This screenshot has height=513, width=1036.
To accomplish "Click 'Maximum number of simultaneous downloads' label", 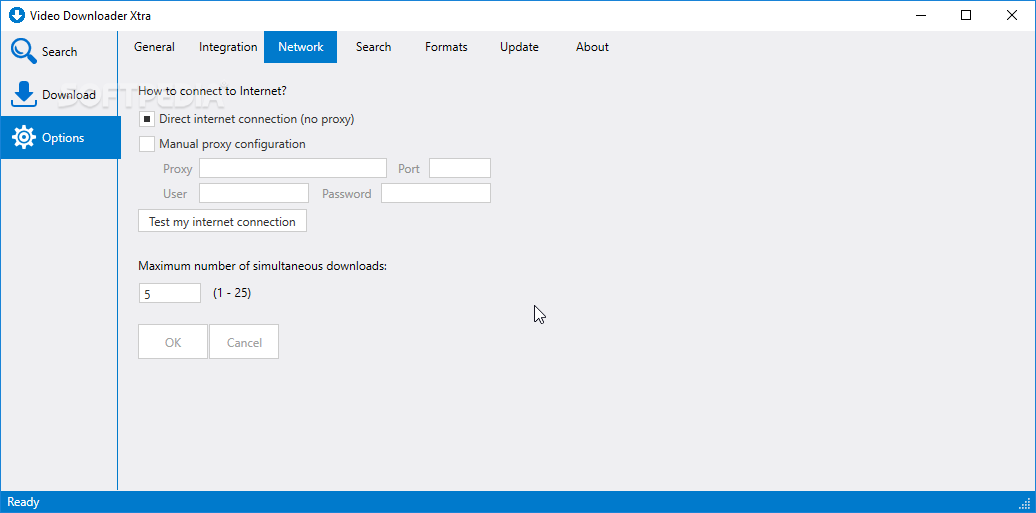I will (x=262, y=266).
